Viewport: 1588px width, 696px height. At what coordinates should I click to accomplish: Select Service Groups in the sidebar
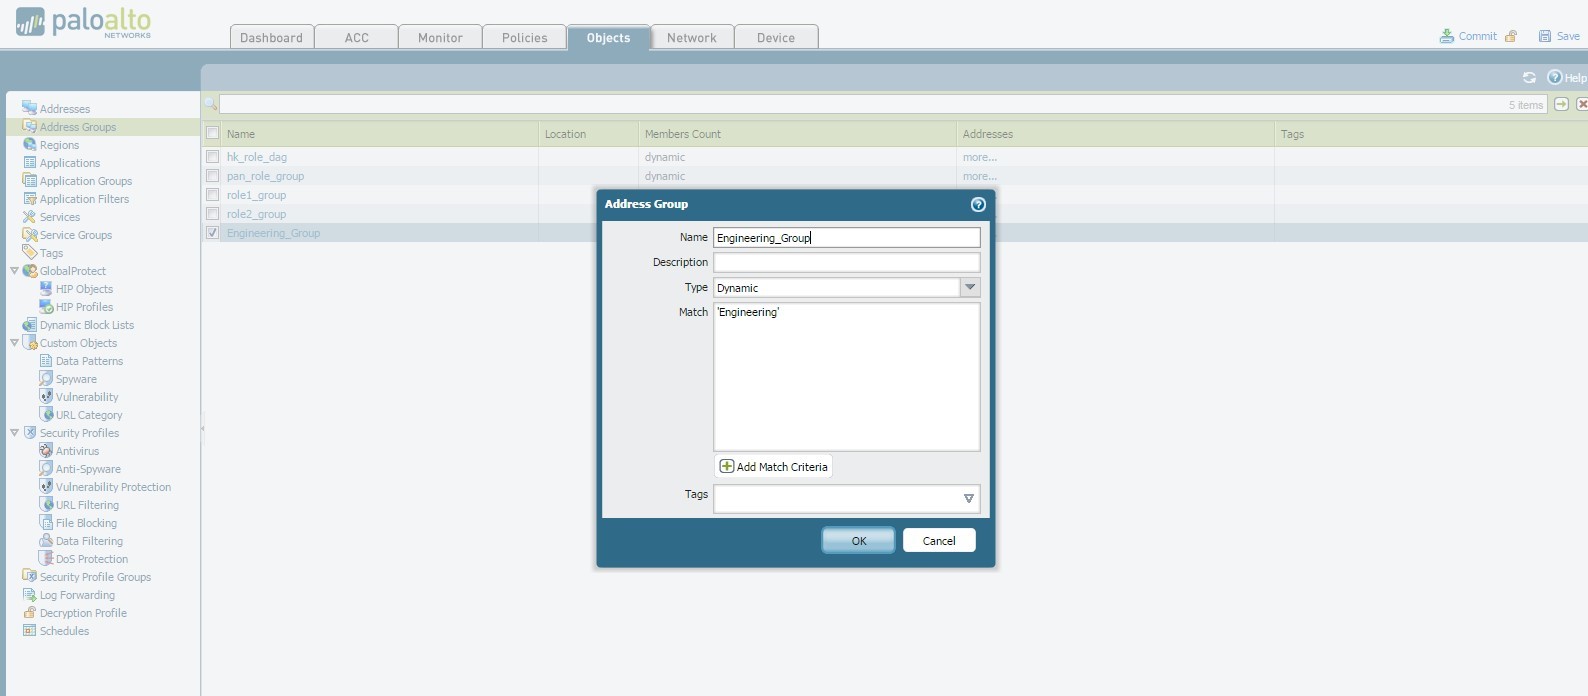pos(75,235)
